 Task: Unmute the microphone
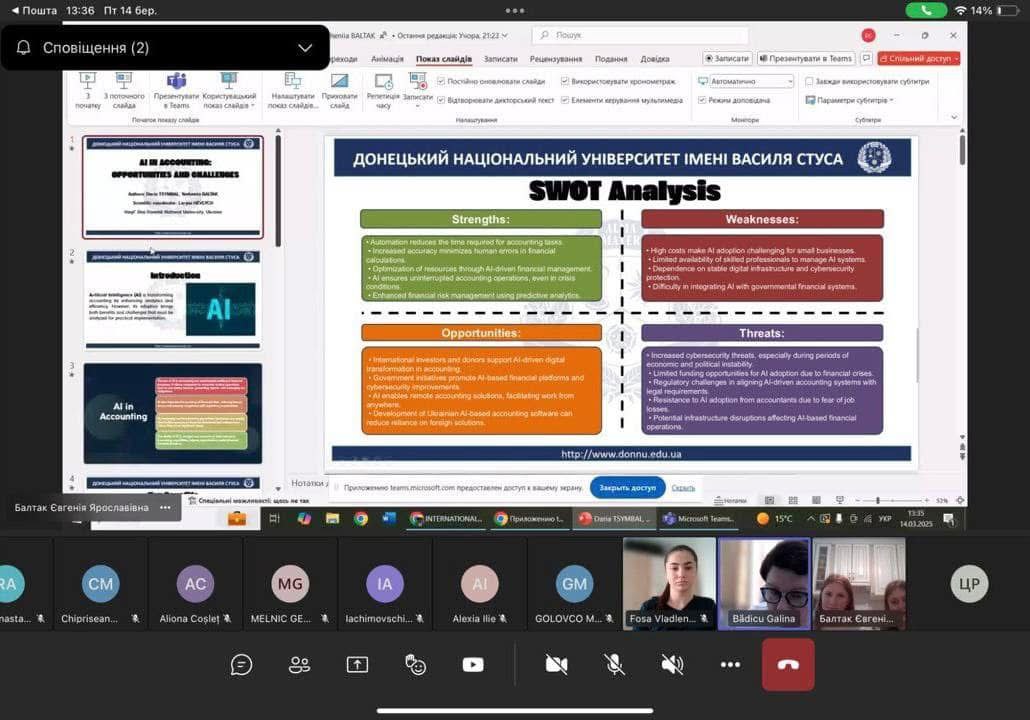[614, 665]
